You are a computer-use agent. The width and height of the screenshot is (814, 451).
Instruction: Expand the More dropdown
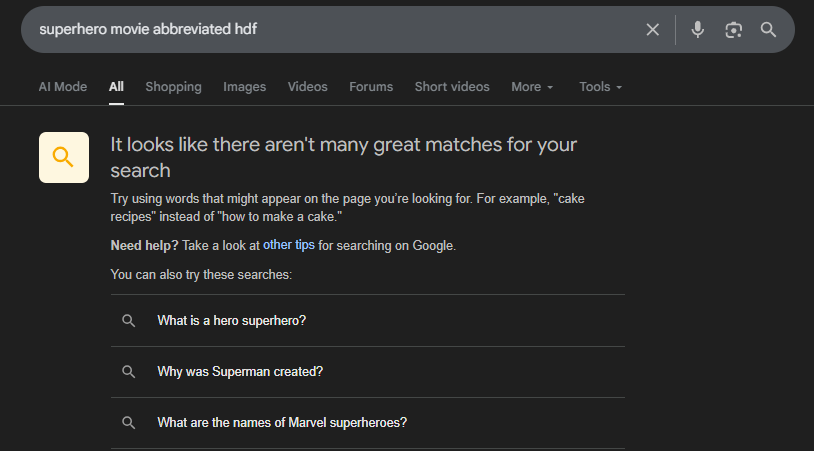[532, 87]
